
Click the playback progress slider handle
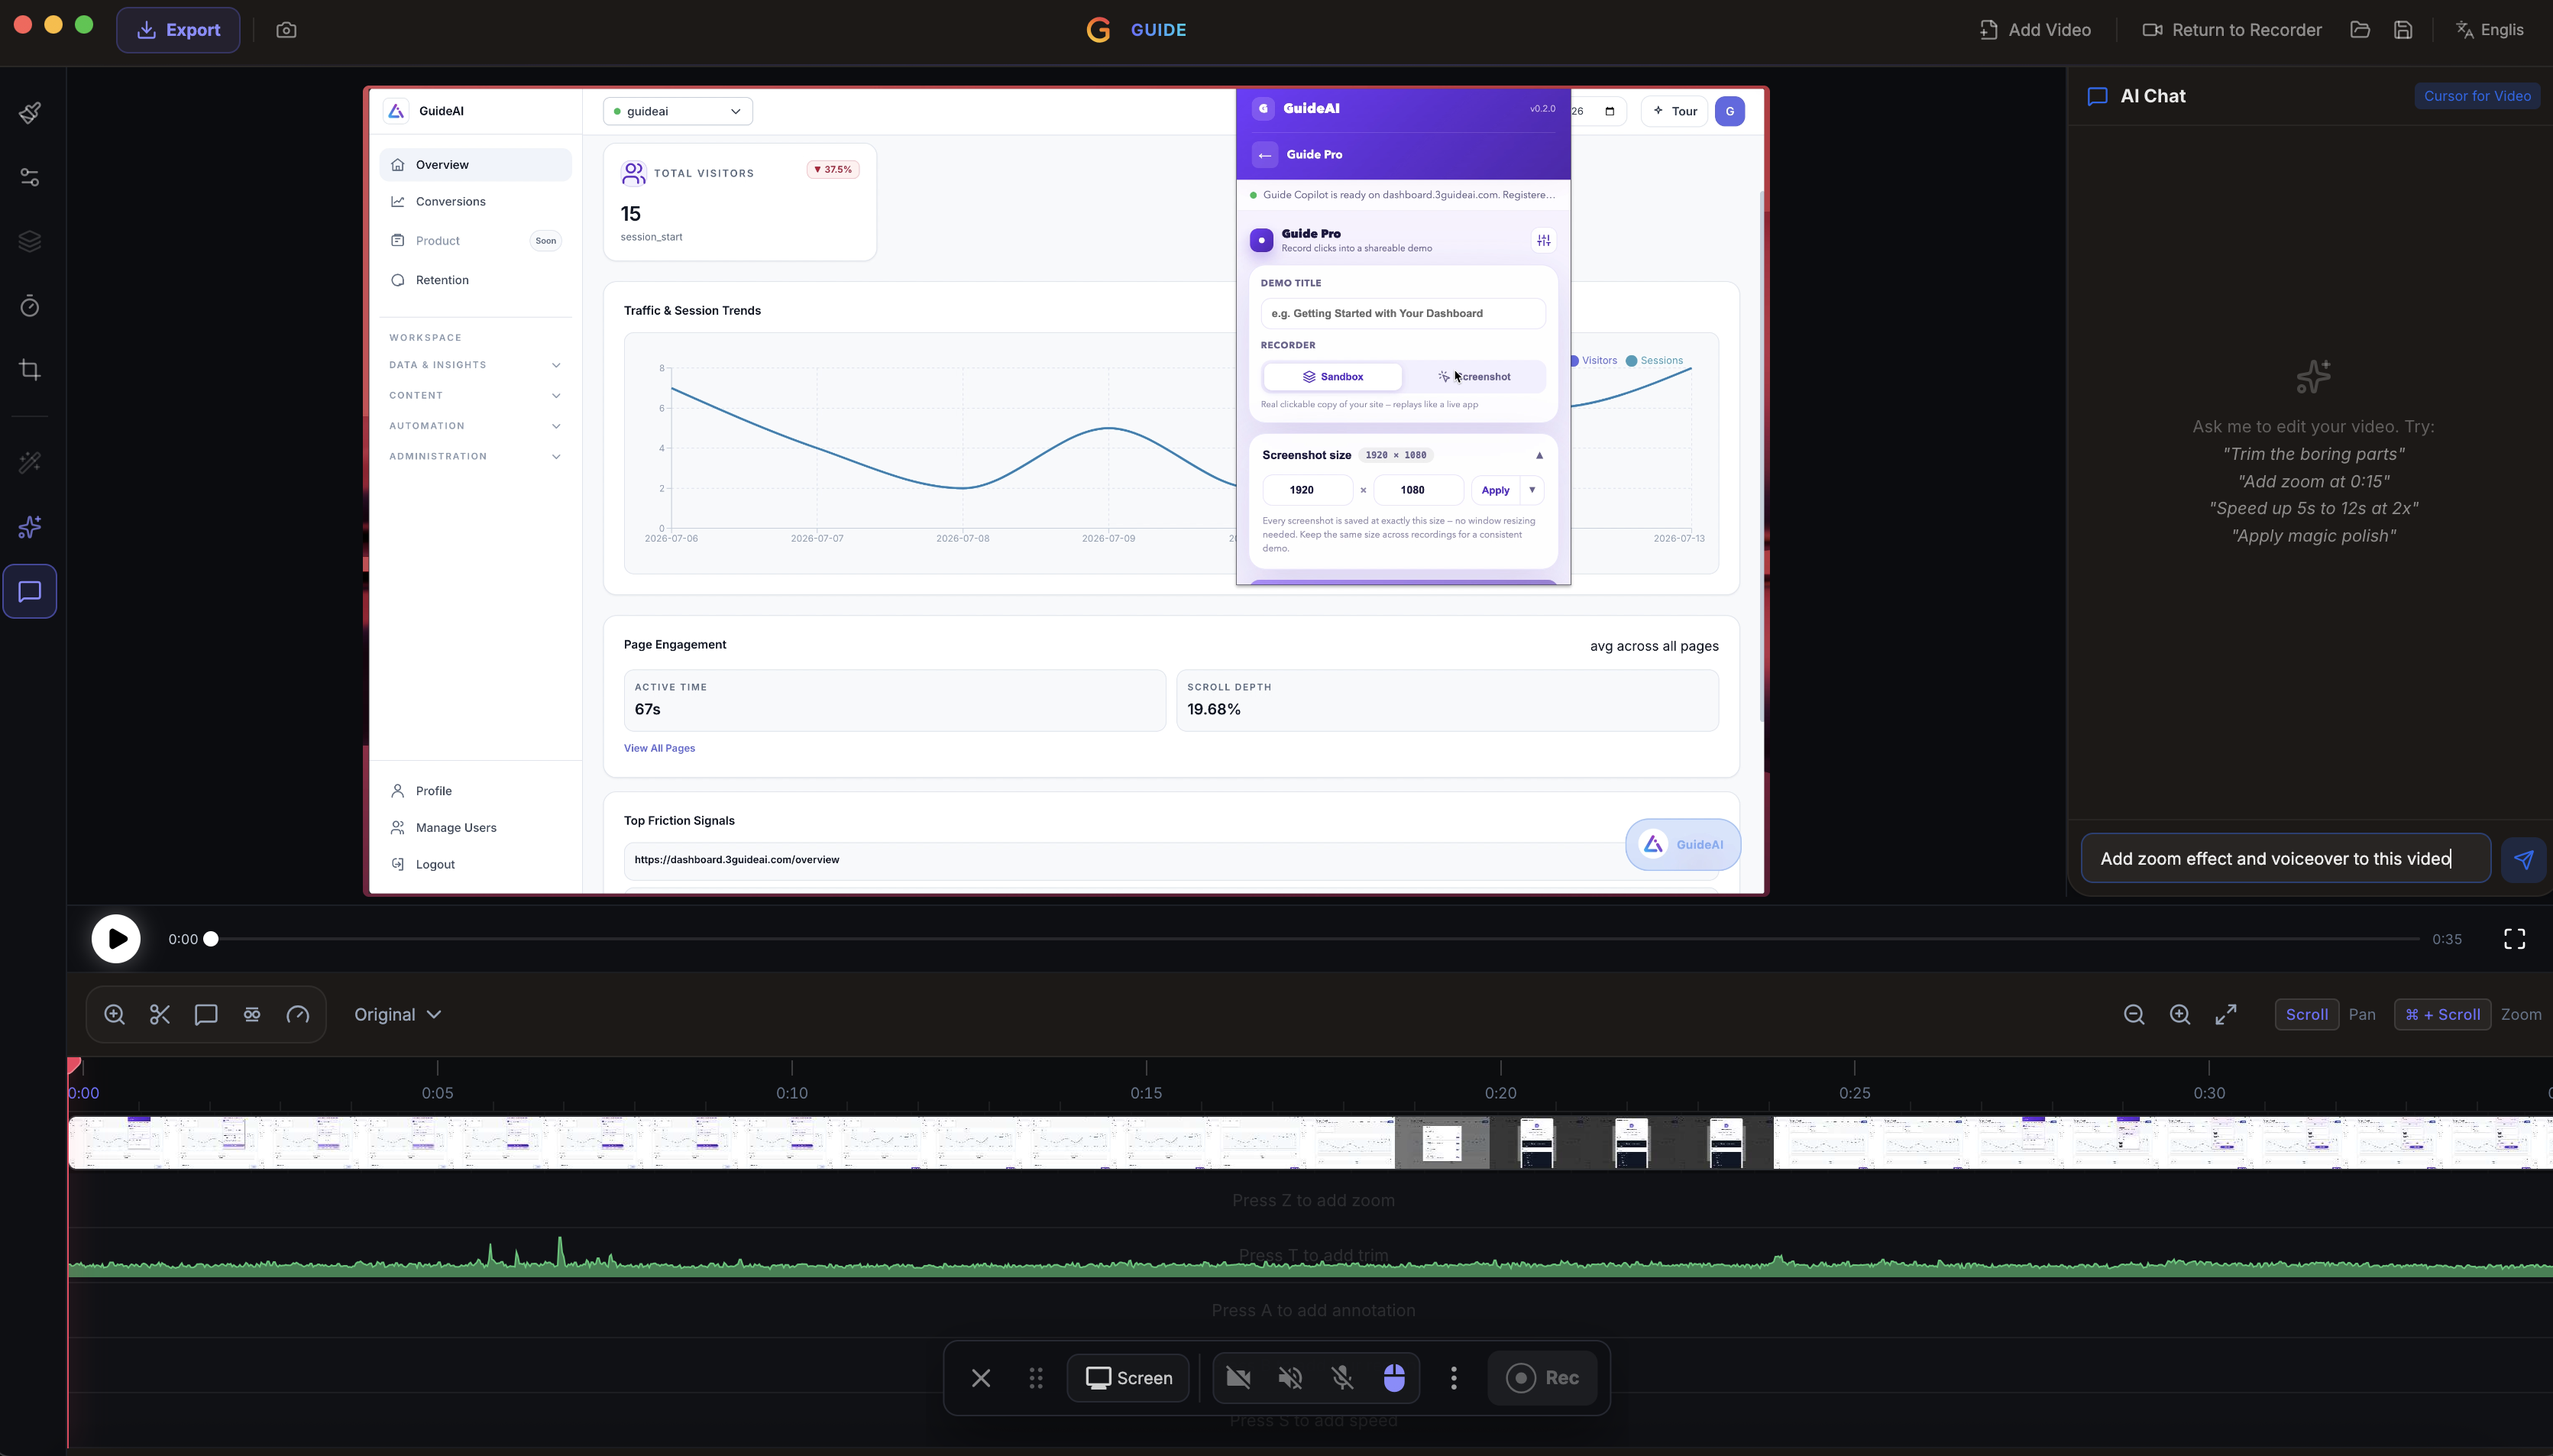point(211,939)
